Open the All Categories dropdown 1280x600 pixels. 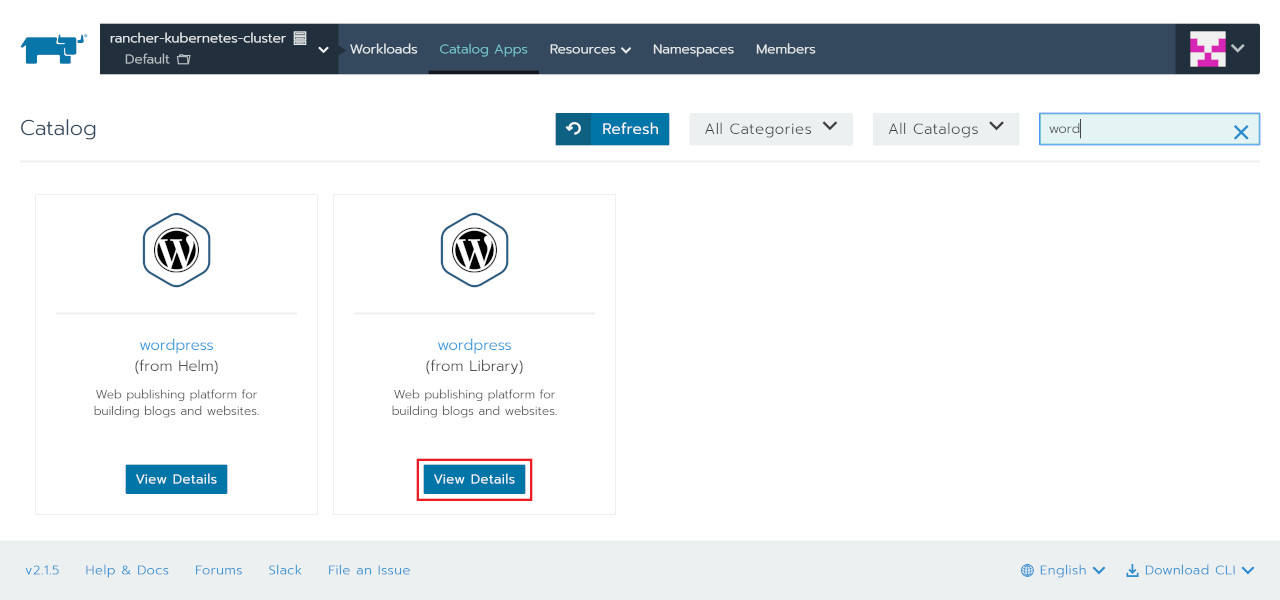pos(771,129)
